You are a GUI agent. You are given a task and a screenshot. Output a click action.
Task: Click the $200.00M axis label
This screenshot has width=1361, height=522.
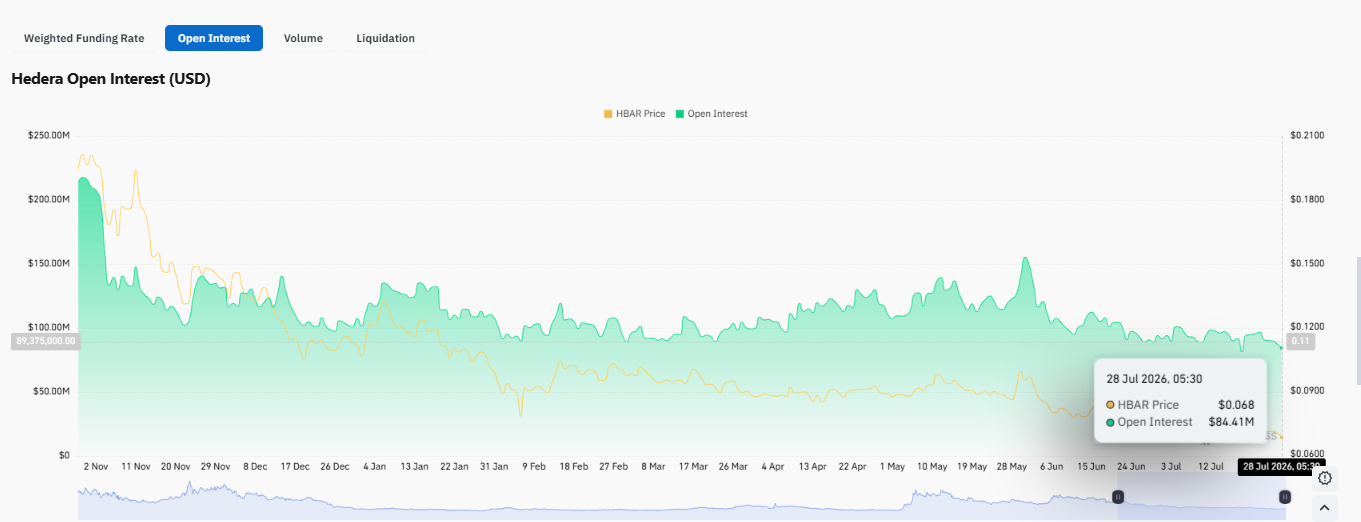pyautogui.click(x=50, y=200)
